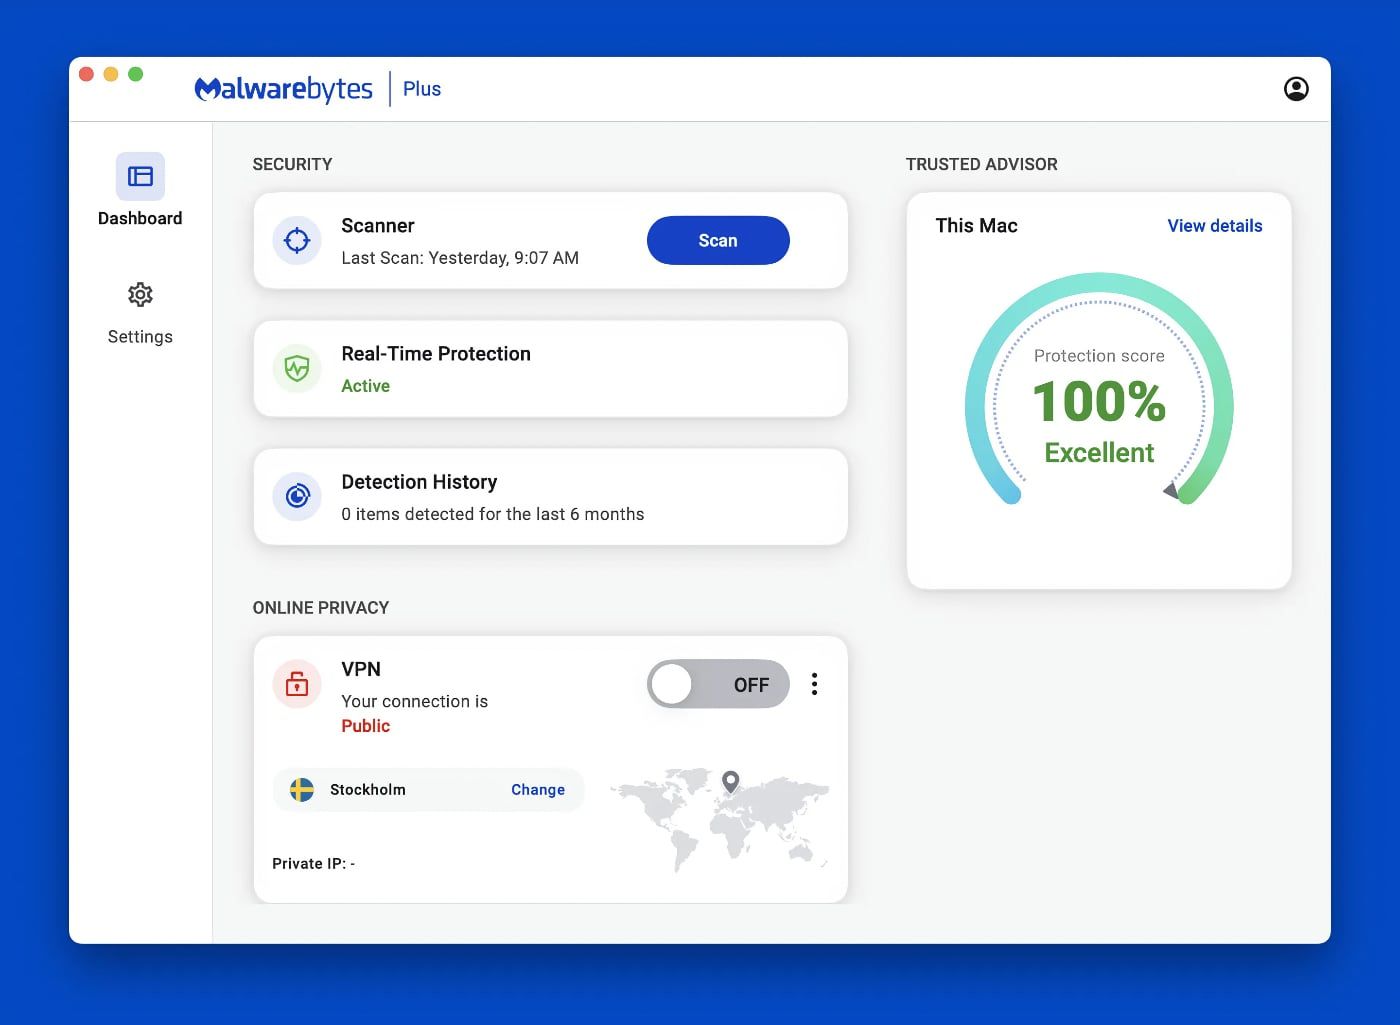This screenshot has width=1400, height=1025.
Task: Click the 'Scanner' card title
Action: tap(378, 226)
